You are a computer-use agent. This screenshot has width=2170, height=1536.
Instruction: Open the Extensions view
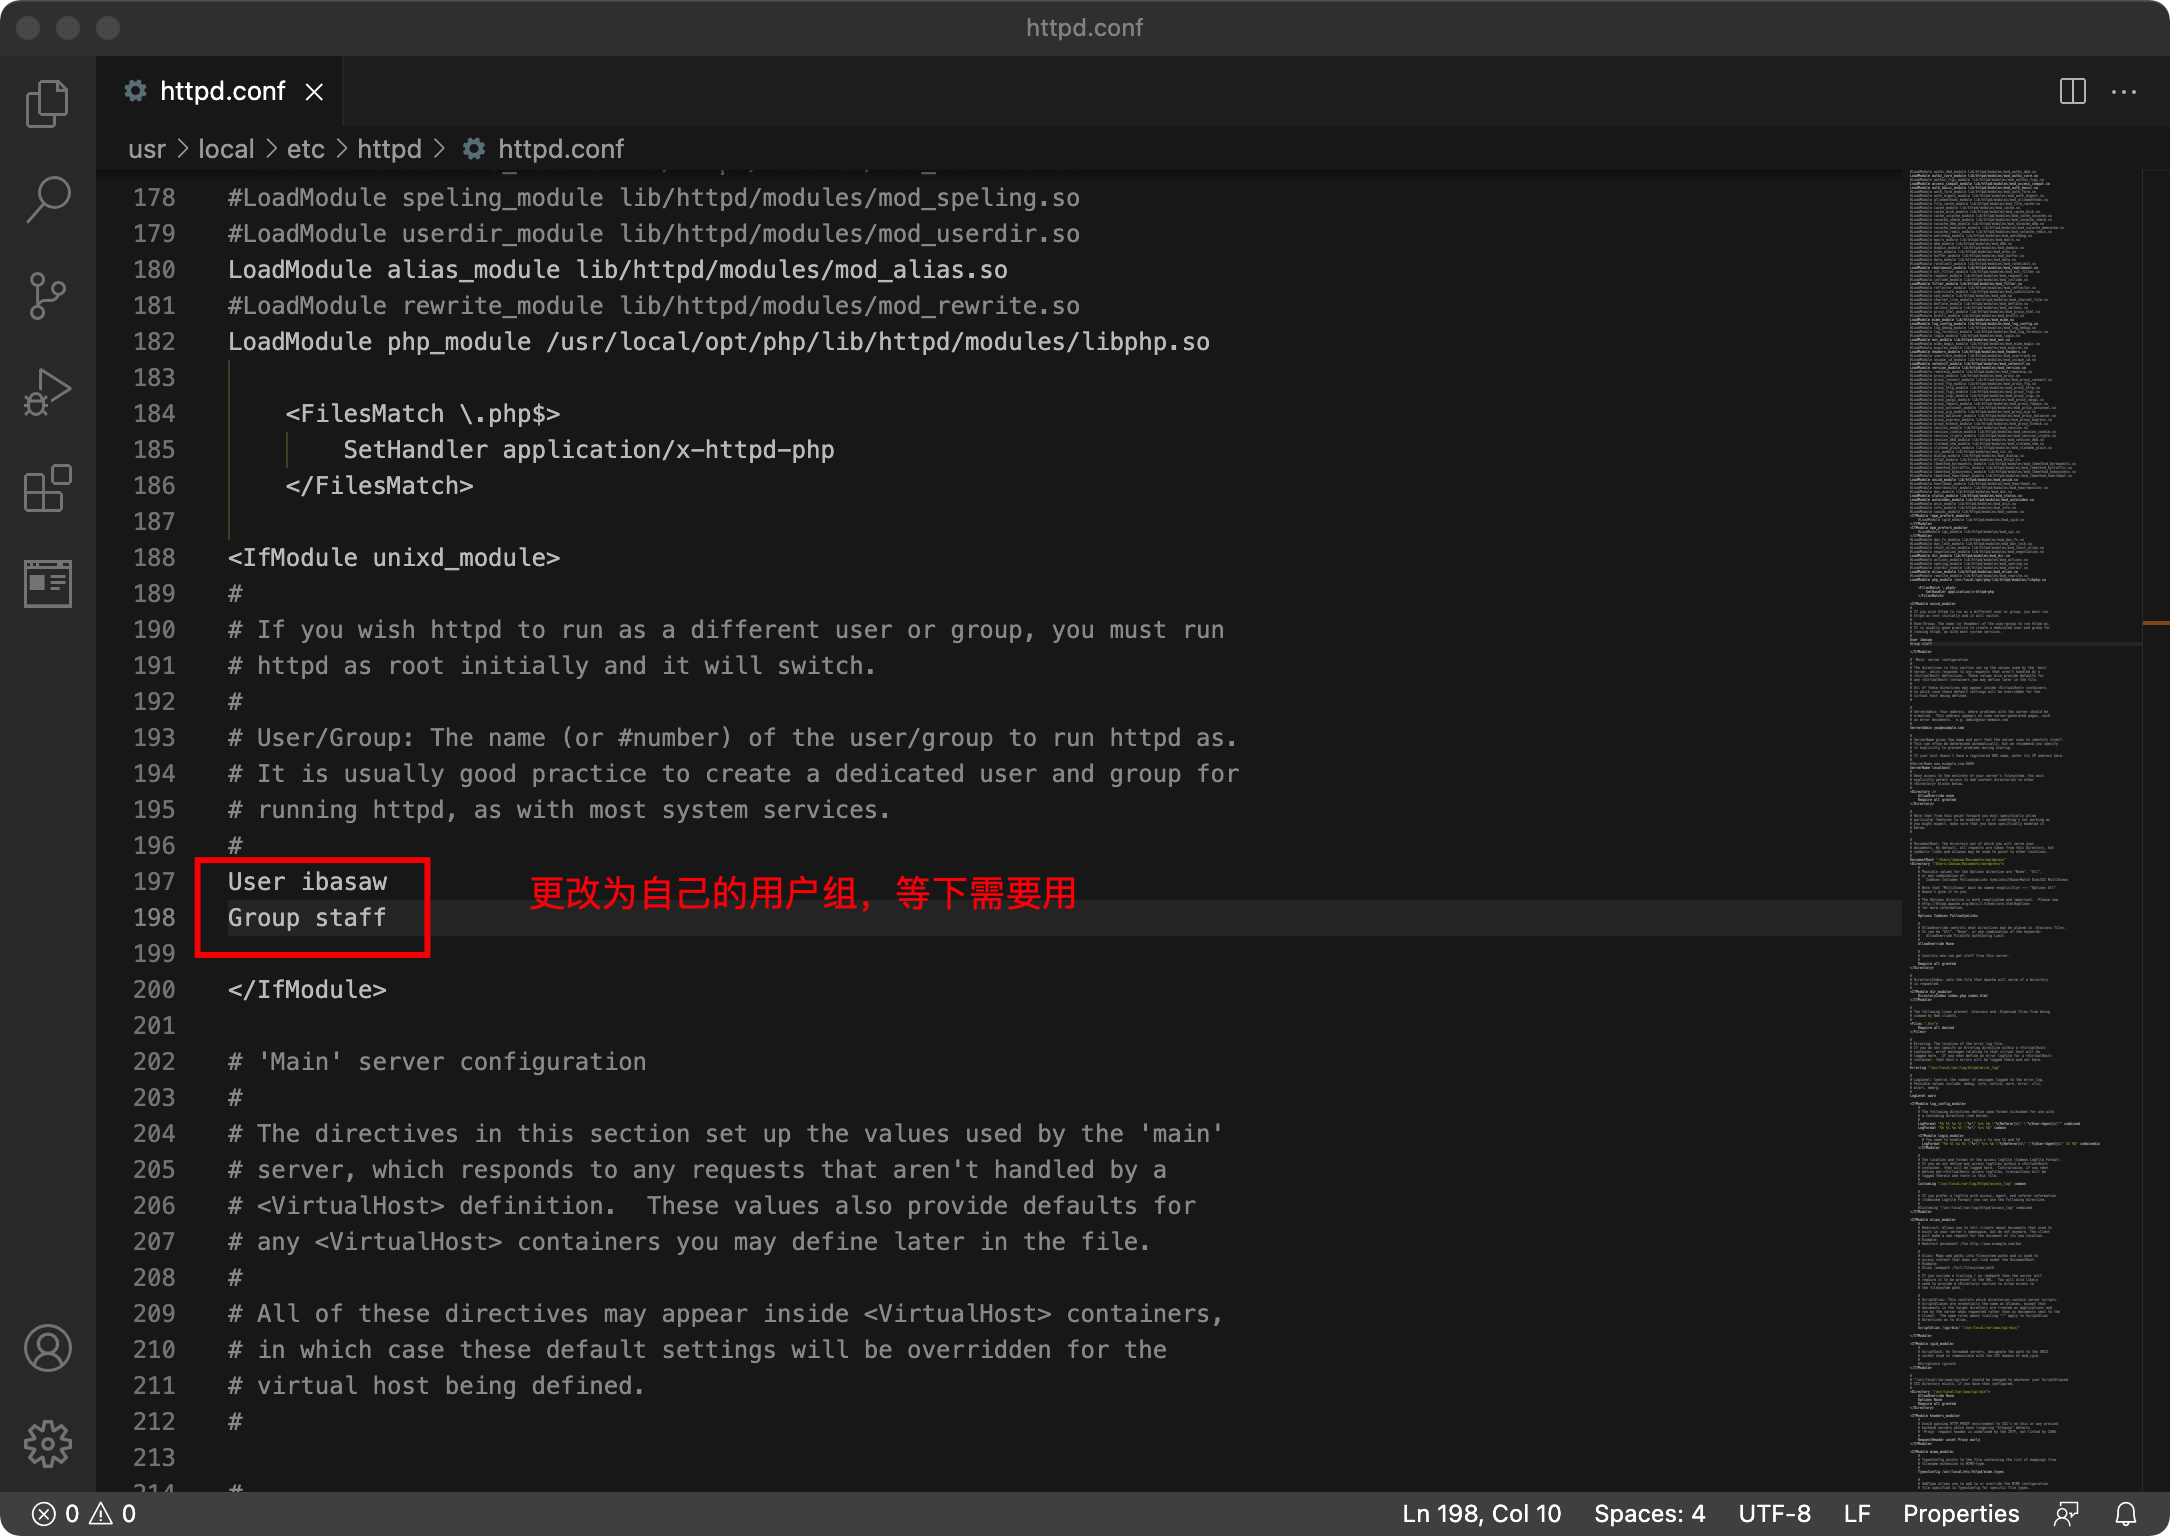click(x=47, y=488)
